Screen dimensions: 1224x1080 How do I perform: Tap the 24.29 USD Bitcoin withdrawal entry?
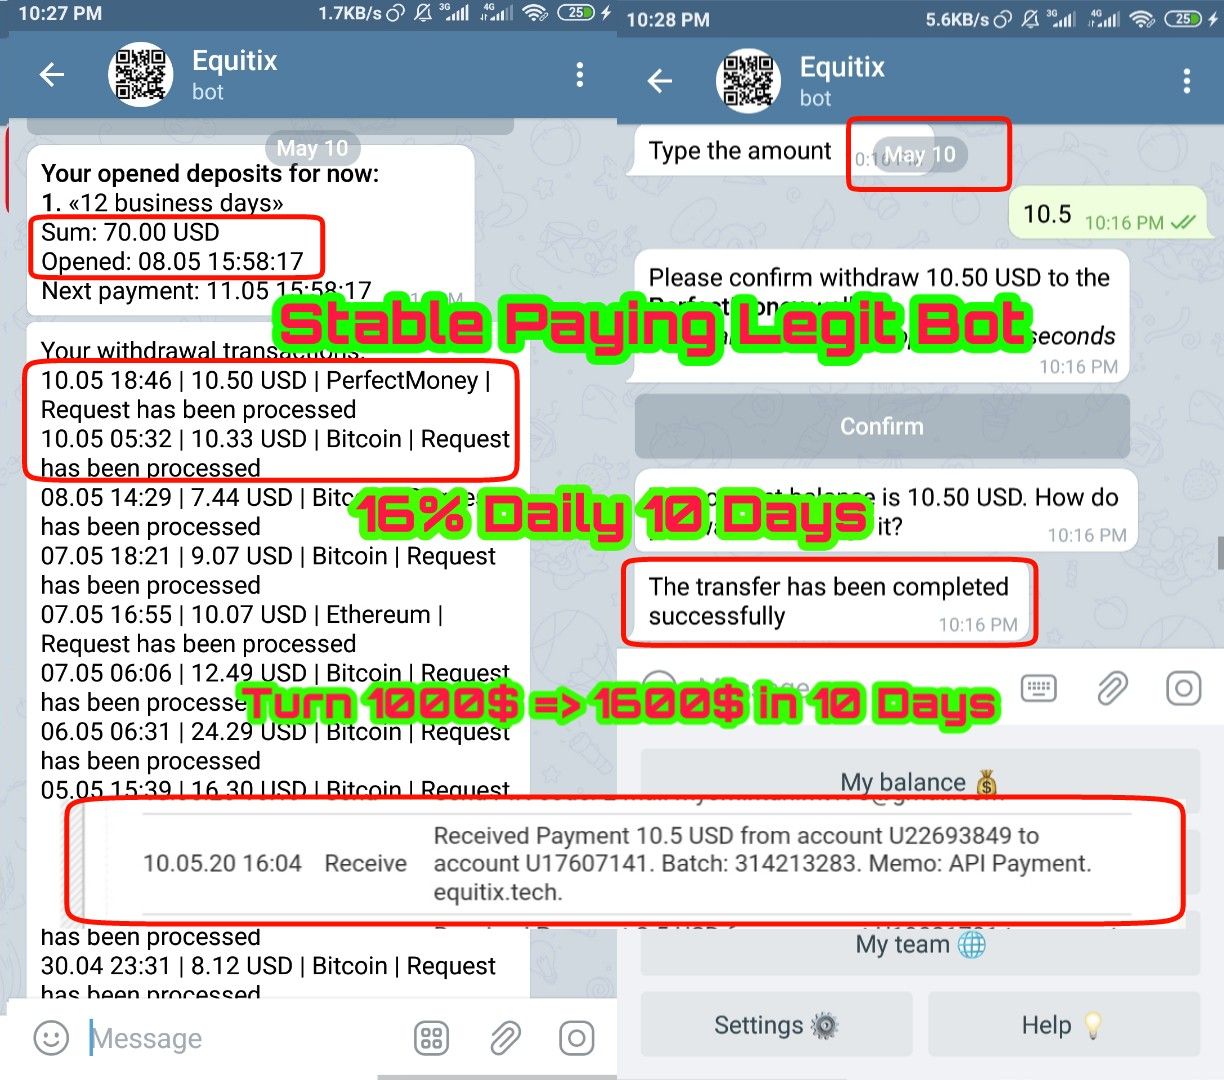(x=275, y=746)
